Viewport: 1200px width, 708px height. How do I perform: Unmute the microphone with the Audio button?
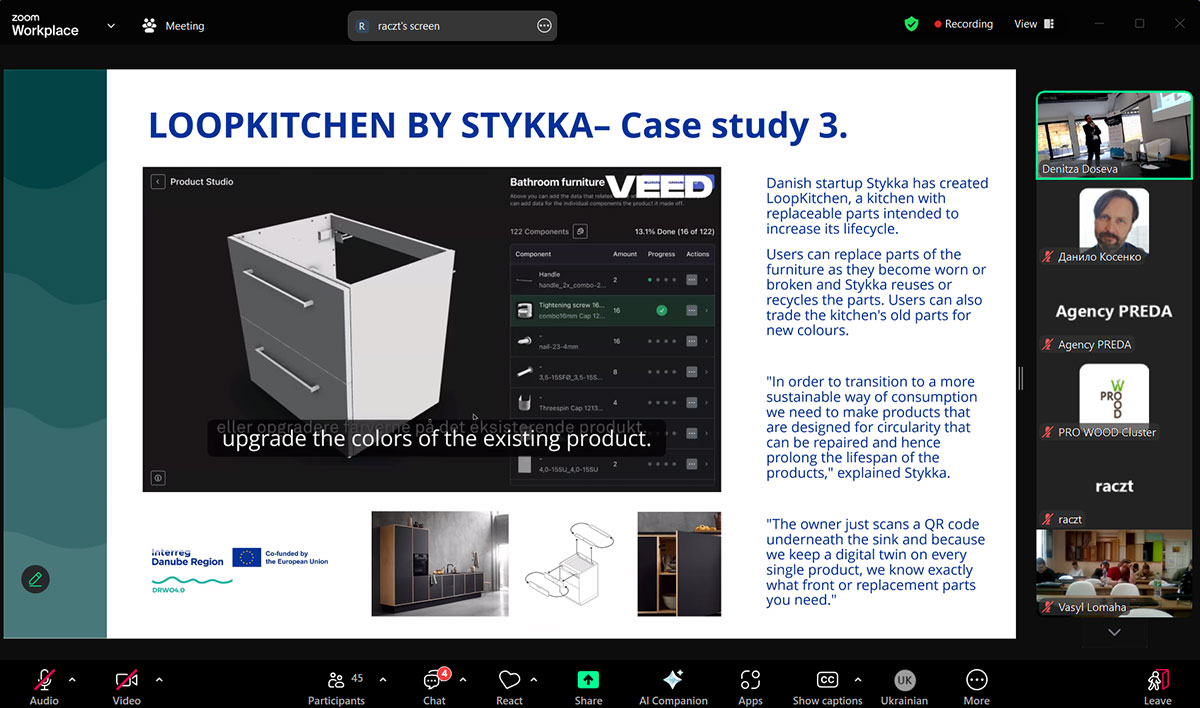(44, 686)
